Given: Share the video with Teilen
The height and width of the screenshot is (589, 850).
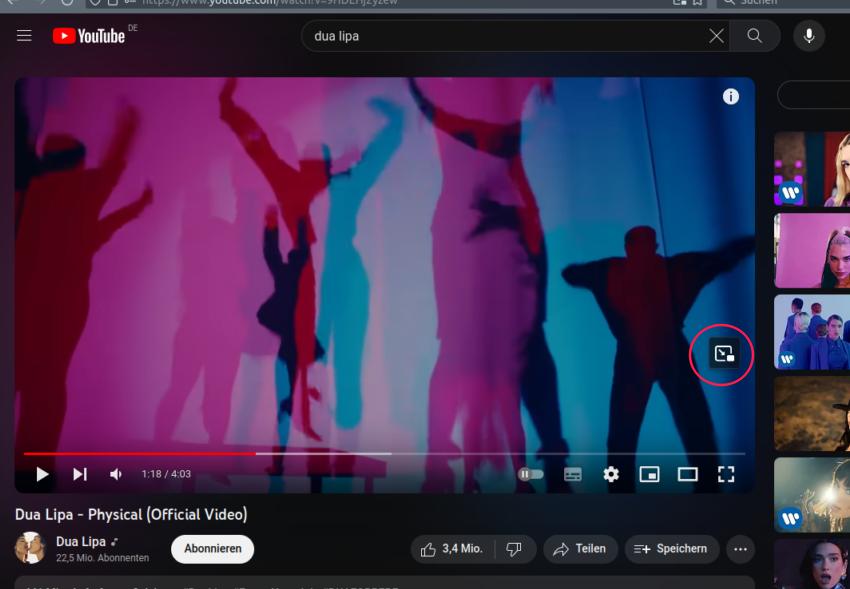Looking at the screenshot, I should point(580,549).
